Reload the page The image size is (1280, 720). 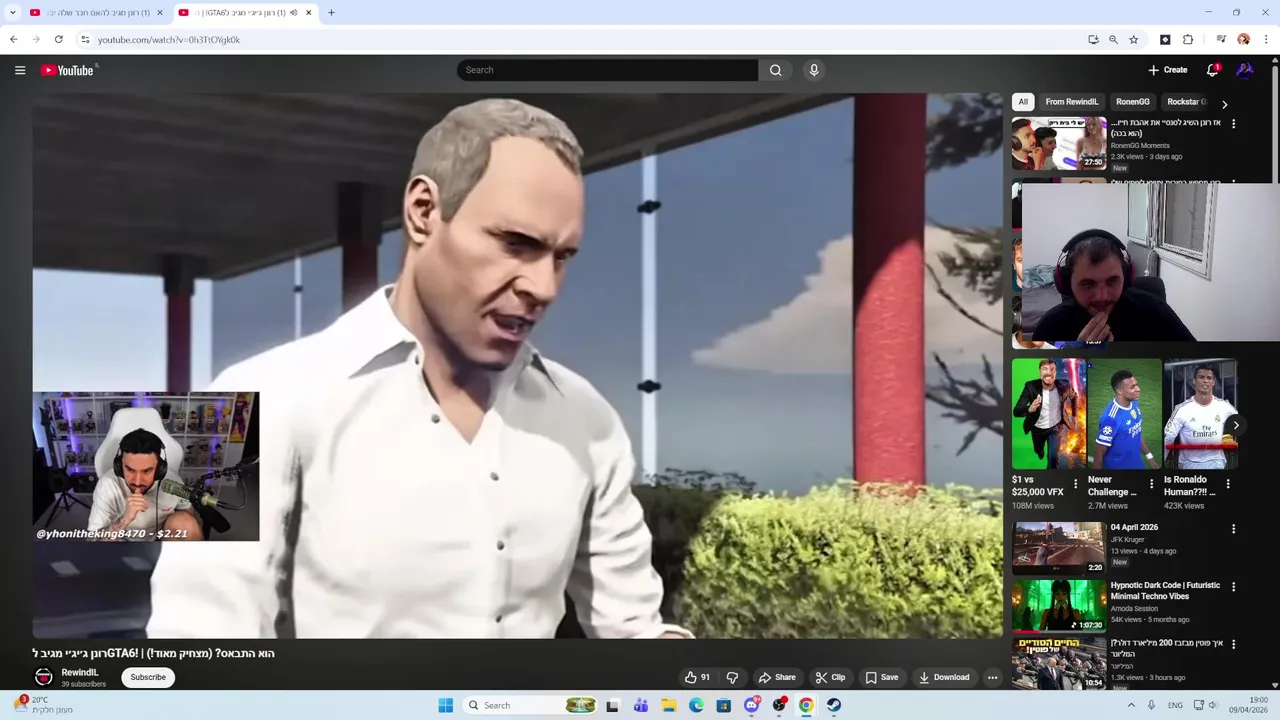coord(59,40)
